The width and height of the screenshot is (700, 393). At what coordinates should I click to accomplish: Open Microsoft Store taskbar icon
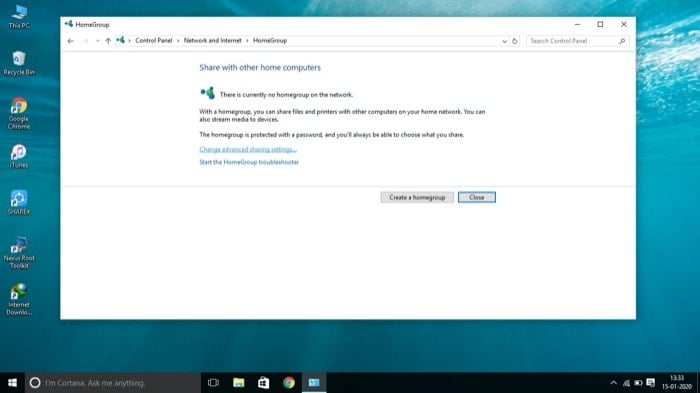click(264, 383)
